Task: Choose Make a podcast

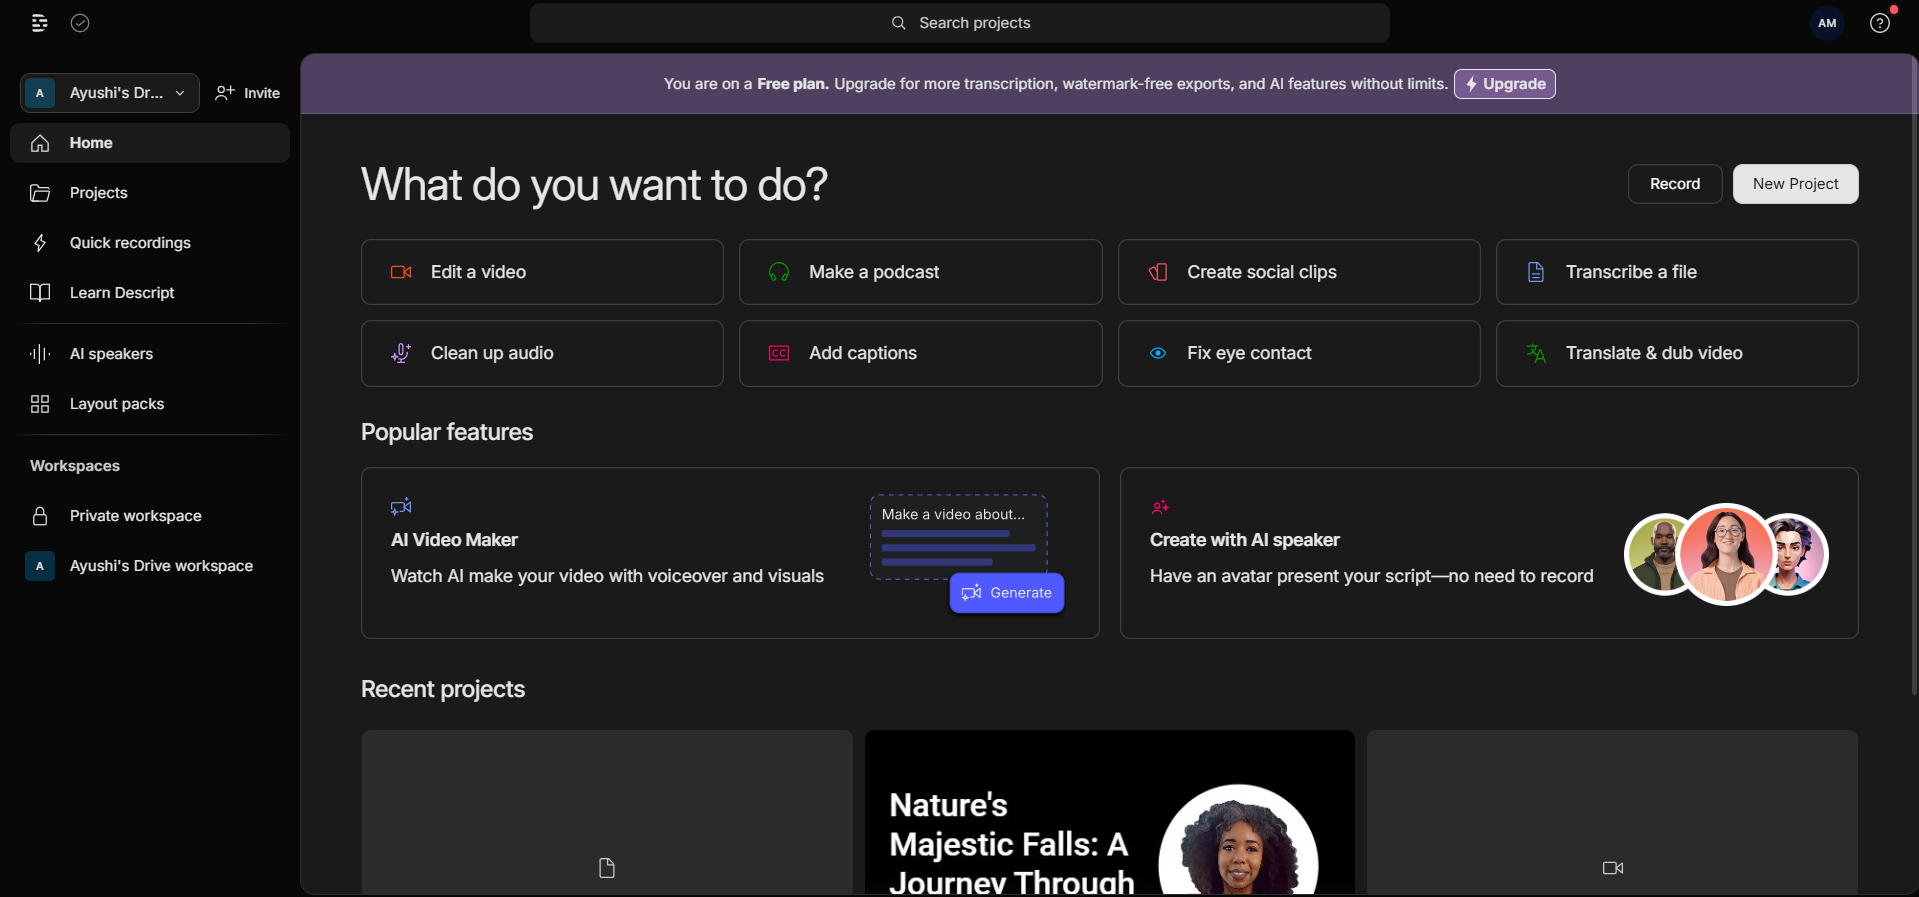Action: click(x=921, y=272)
